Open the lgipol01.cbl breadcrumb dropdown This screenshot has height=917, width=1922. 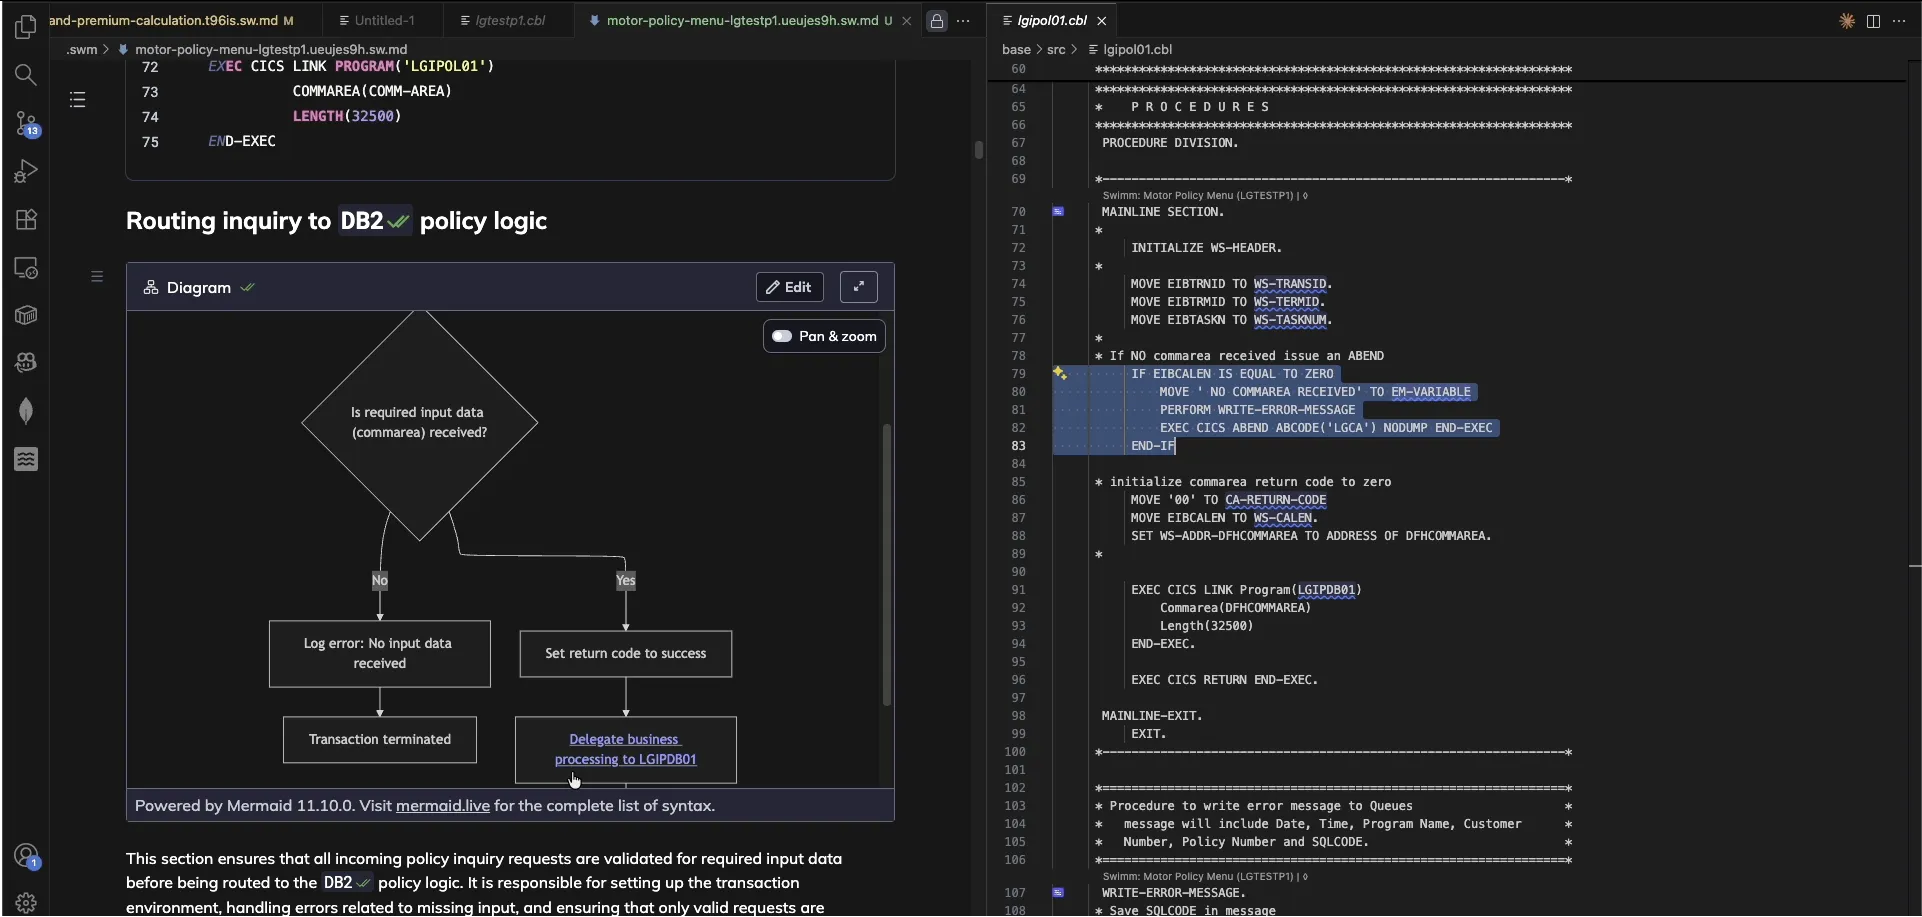1137,49
